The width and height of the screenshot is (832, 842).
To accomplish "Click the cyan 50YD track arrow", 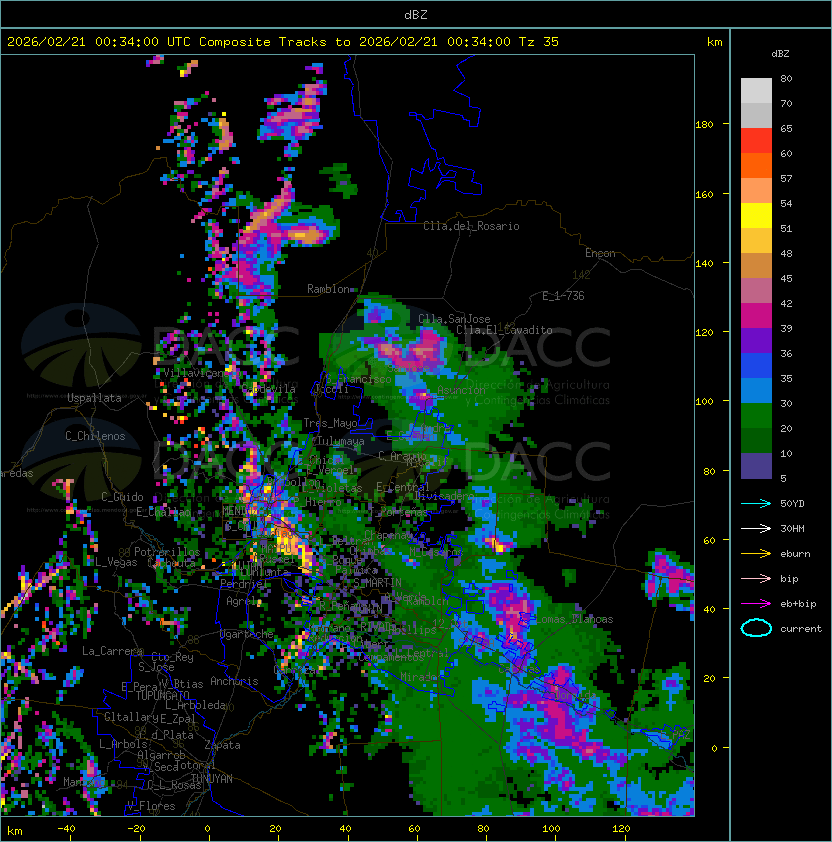I will click(x=756, y=503).
